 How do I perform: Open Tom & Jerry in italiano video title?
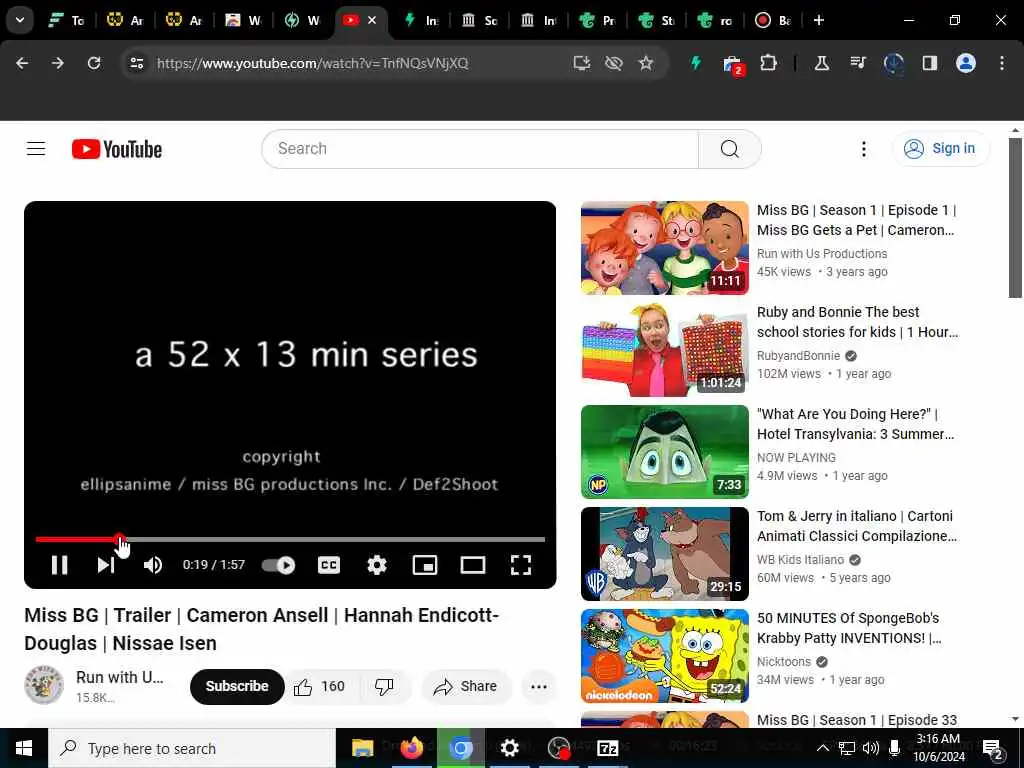pos(856,526)
